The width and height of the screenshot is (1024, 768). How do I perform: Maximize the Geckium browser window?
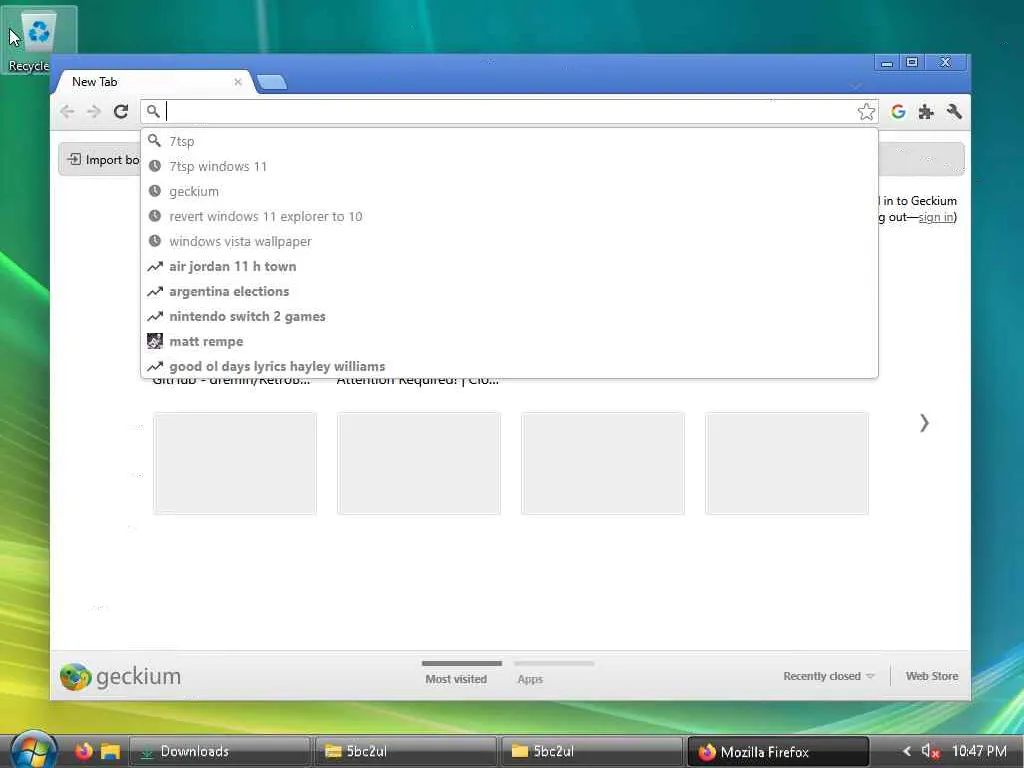coord(912,63)
